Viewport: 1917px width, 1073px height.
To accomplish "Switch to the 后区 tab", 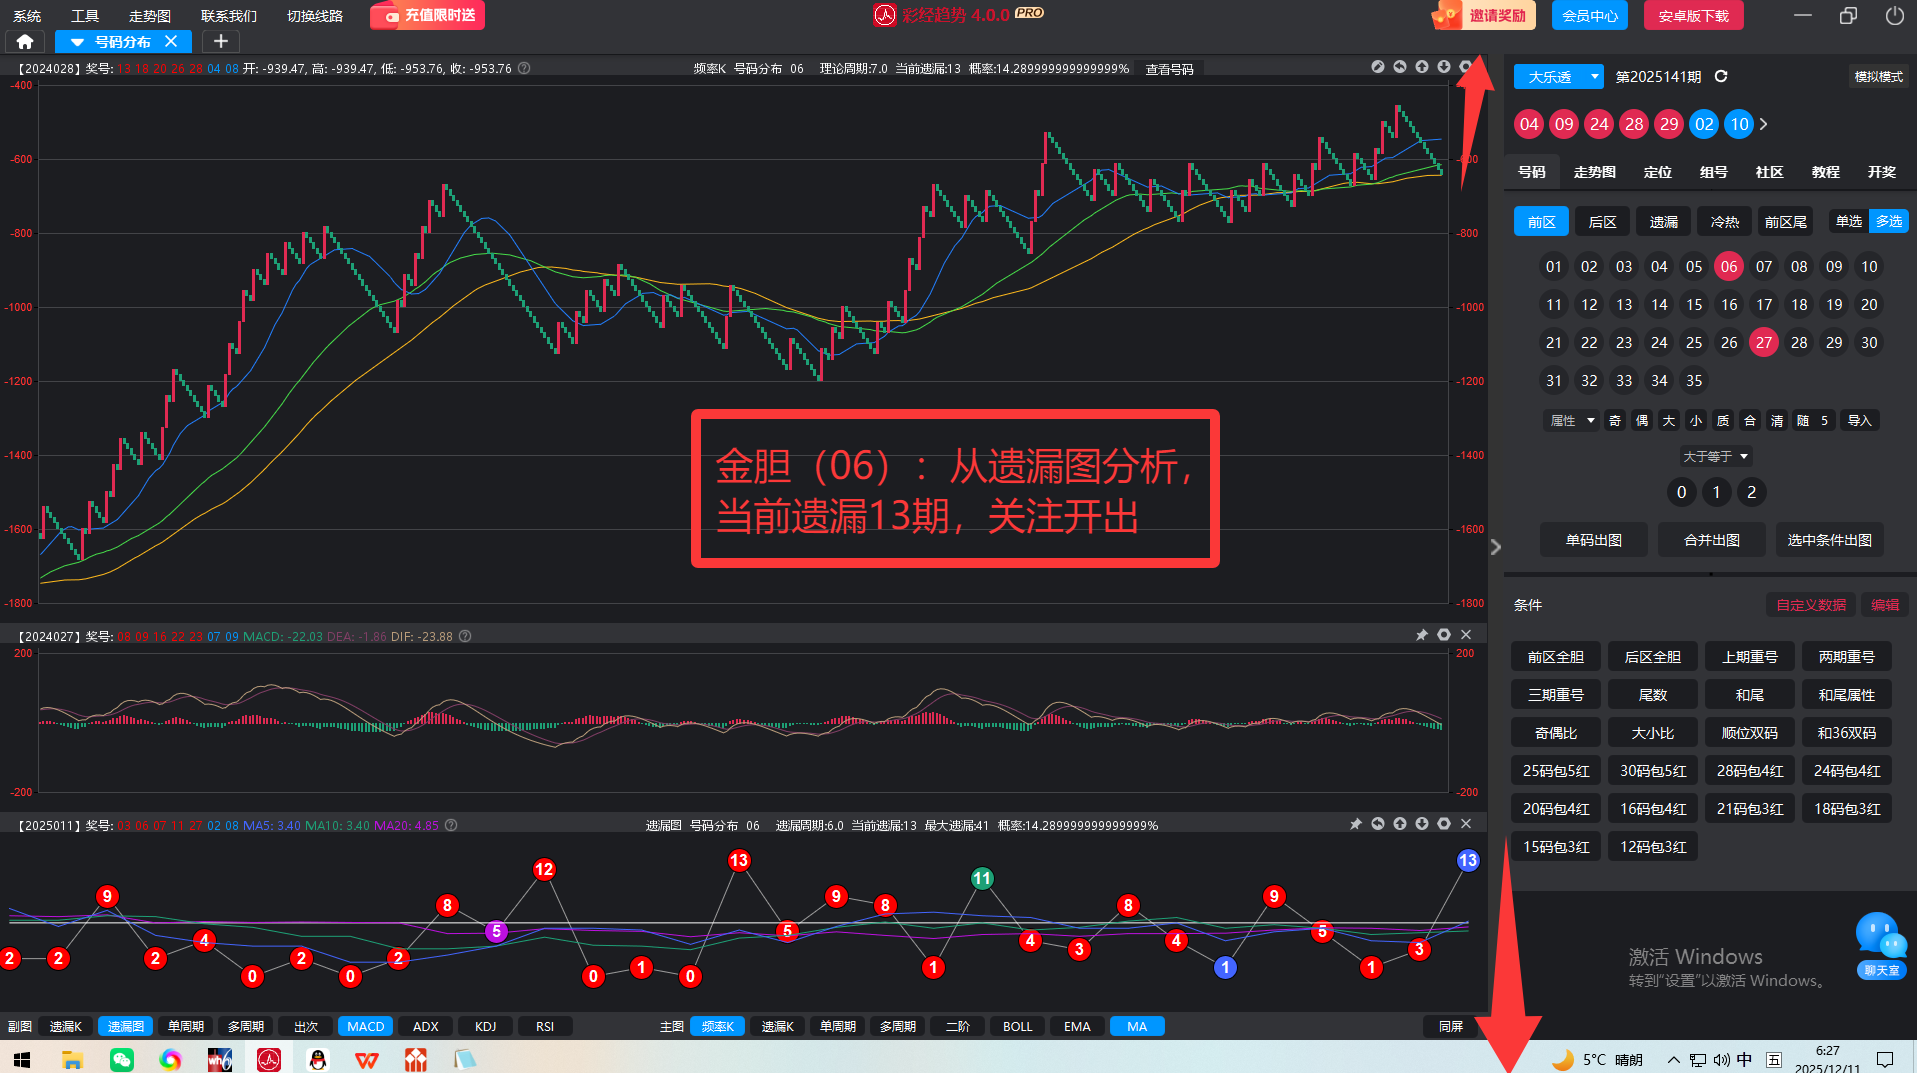I will click(x=1602, y=222).
